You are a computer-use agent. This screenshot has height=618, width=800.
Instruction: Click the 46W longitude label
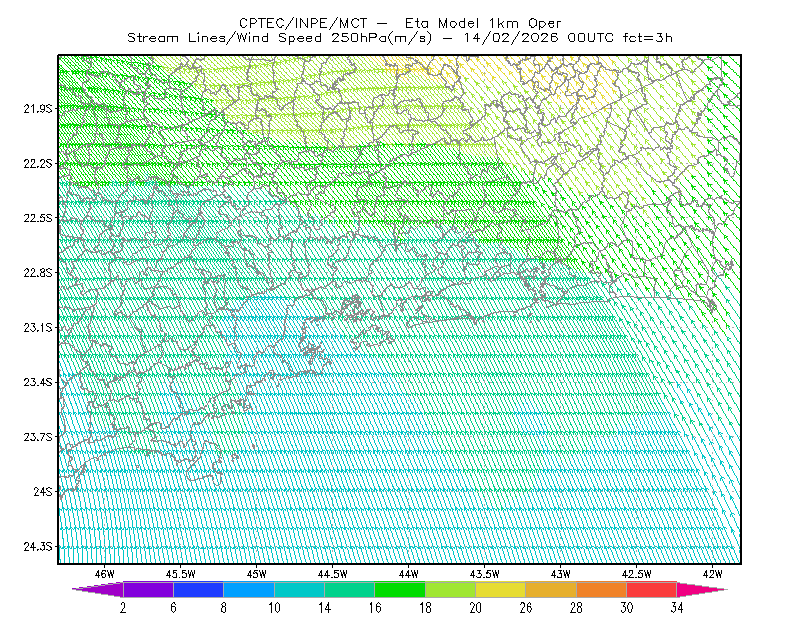(x=105, y=574)
